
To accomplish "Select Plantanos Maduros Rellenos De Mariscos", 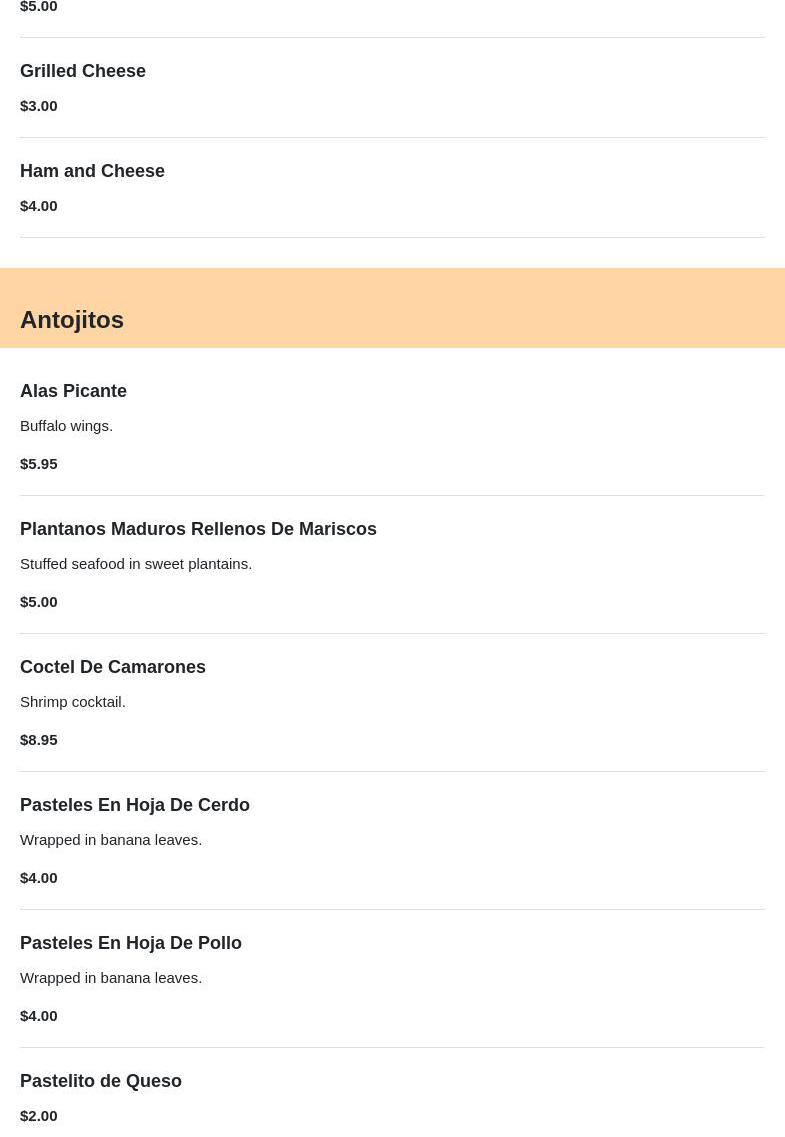I will tap(198, 529).
